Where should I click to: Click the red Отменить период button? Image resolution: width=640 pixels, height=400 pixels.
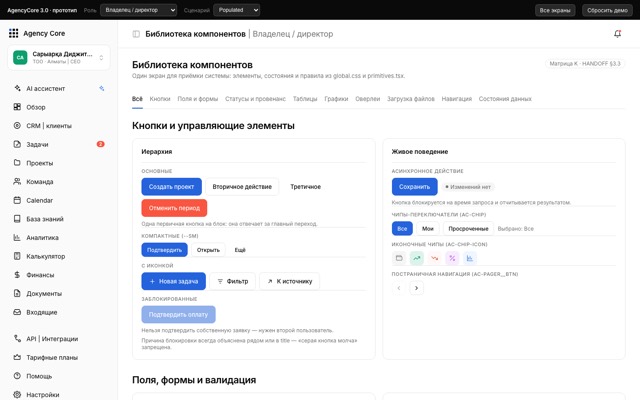[x=174, y=208]
